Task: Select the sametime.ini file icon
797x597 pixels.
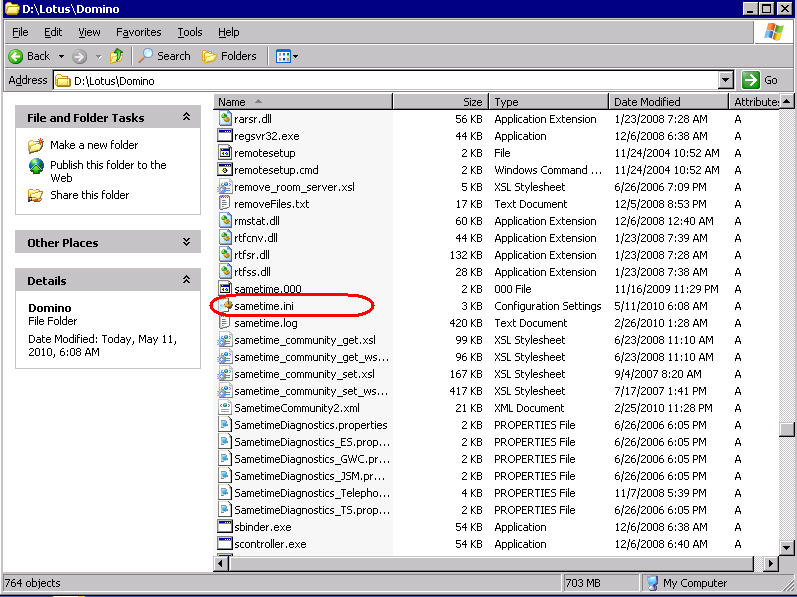Action: [x=225, y=306]
